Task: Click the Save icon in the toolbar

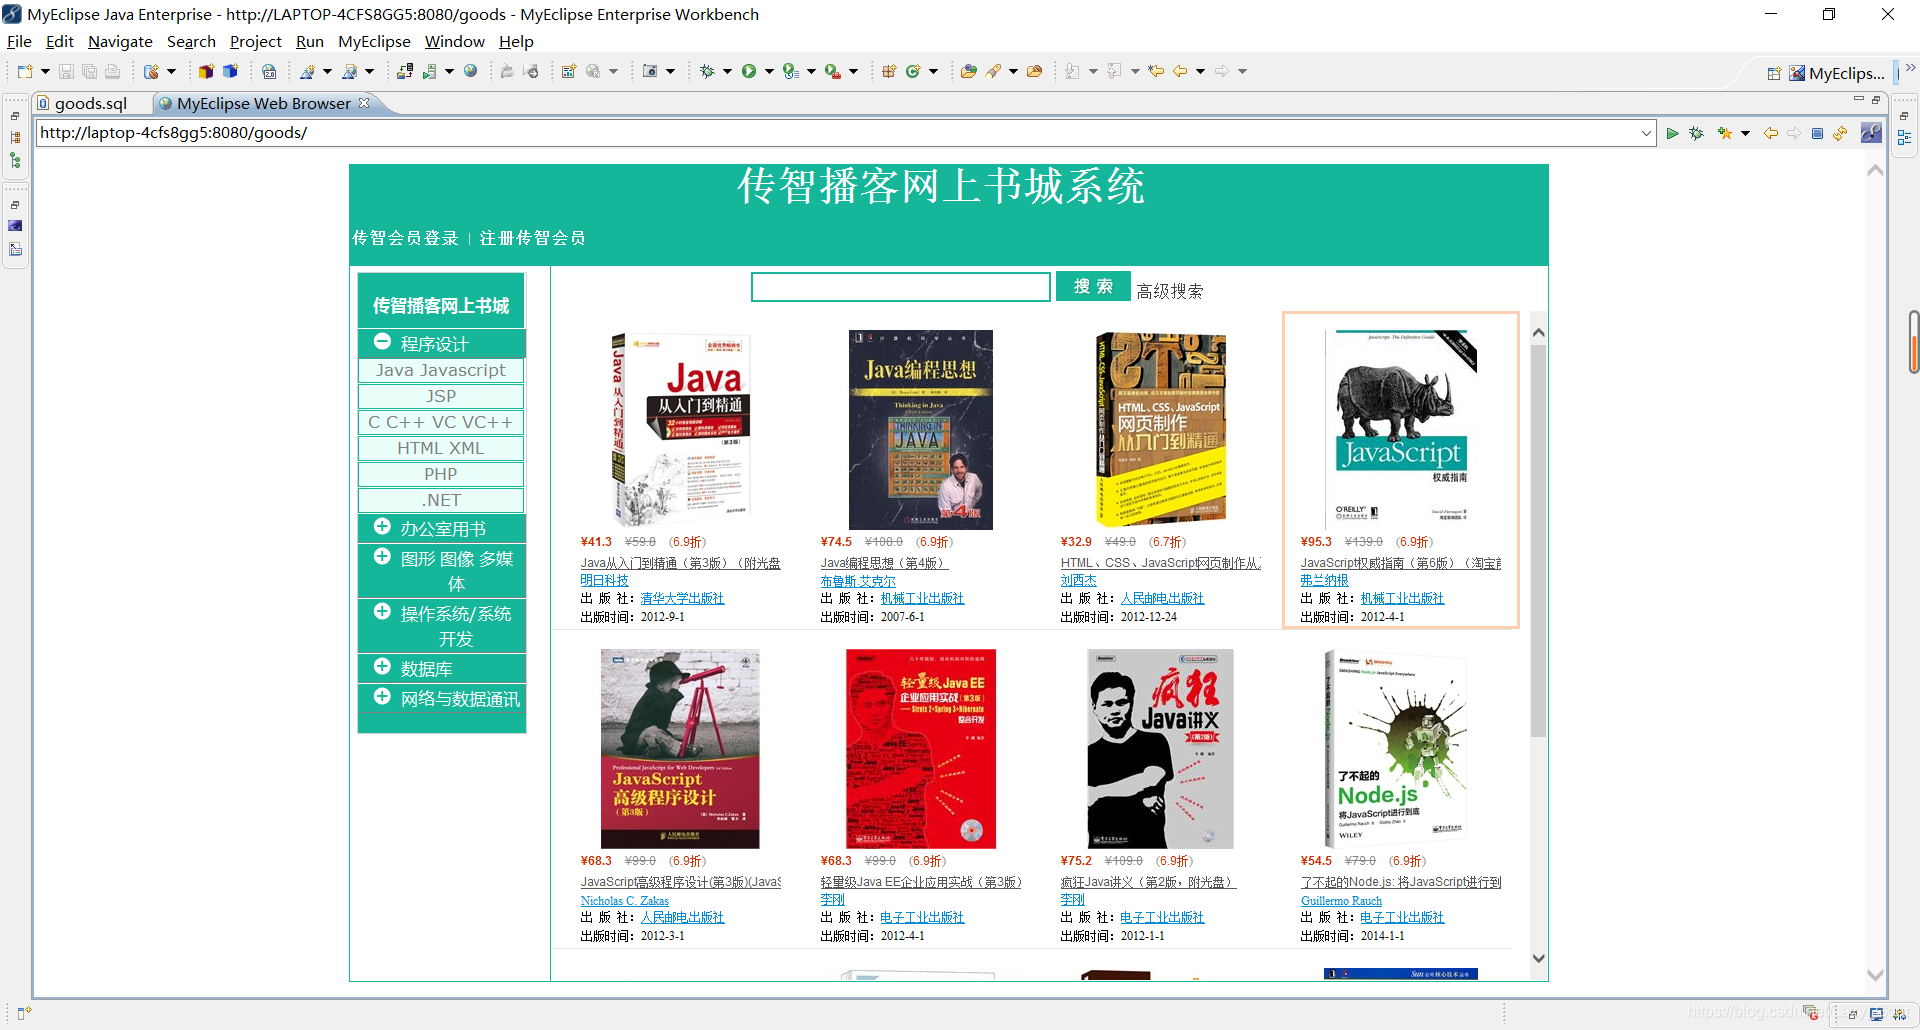Action: click(x=66, y=71)
